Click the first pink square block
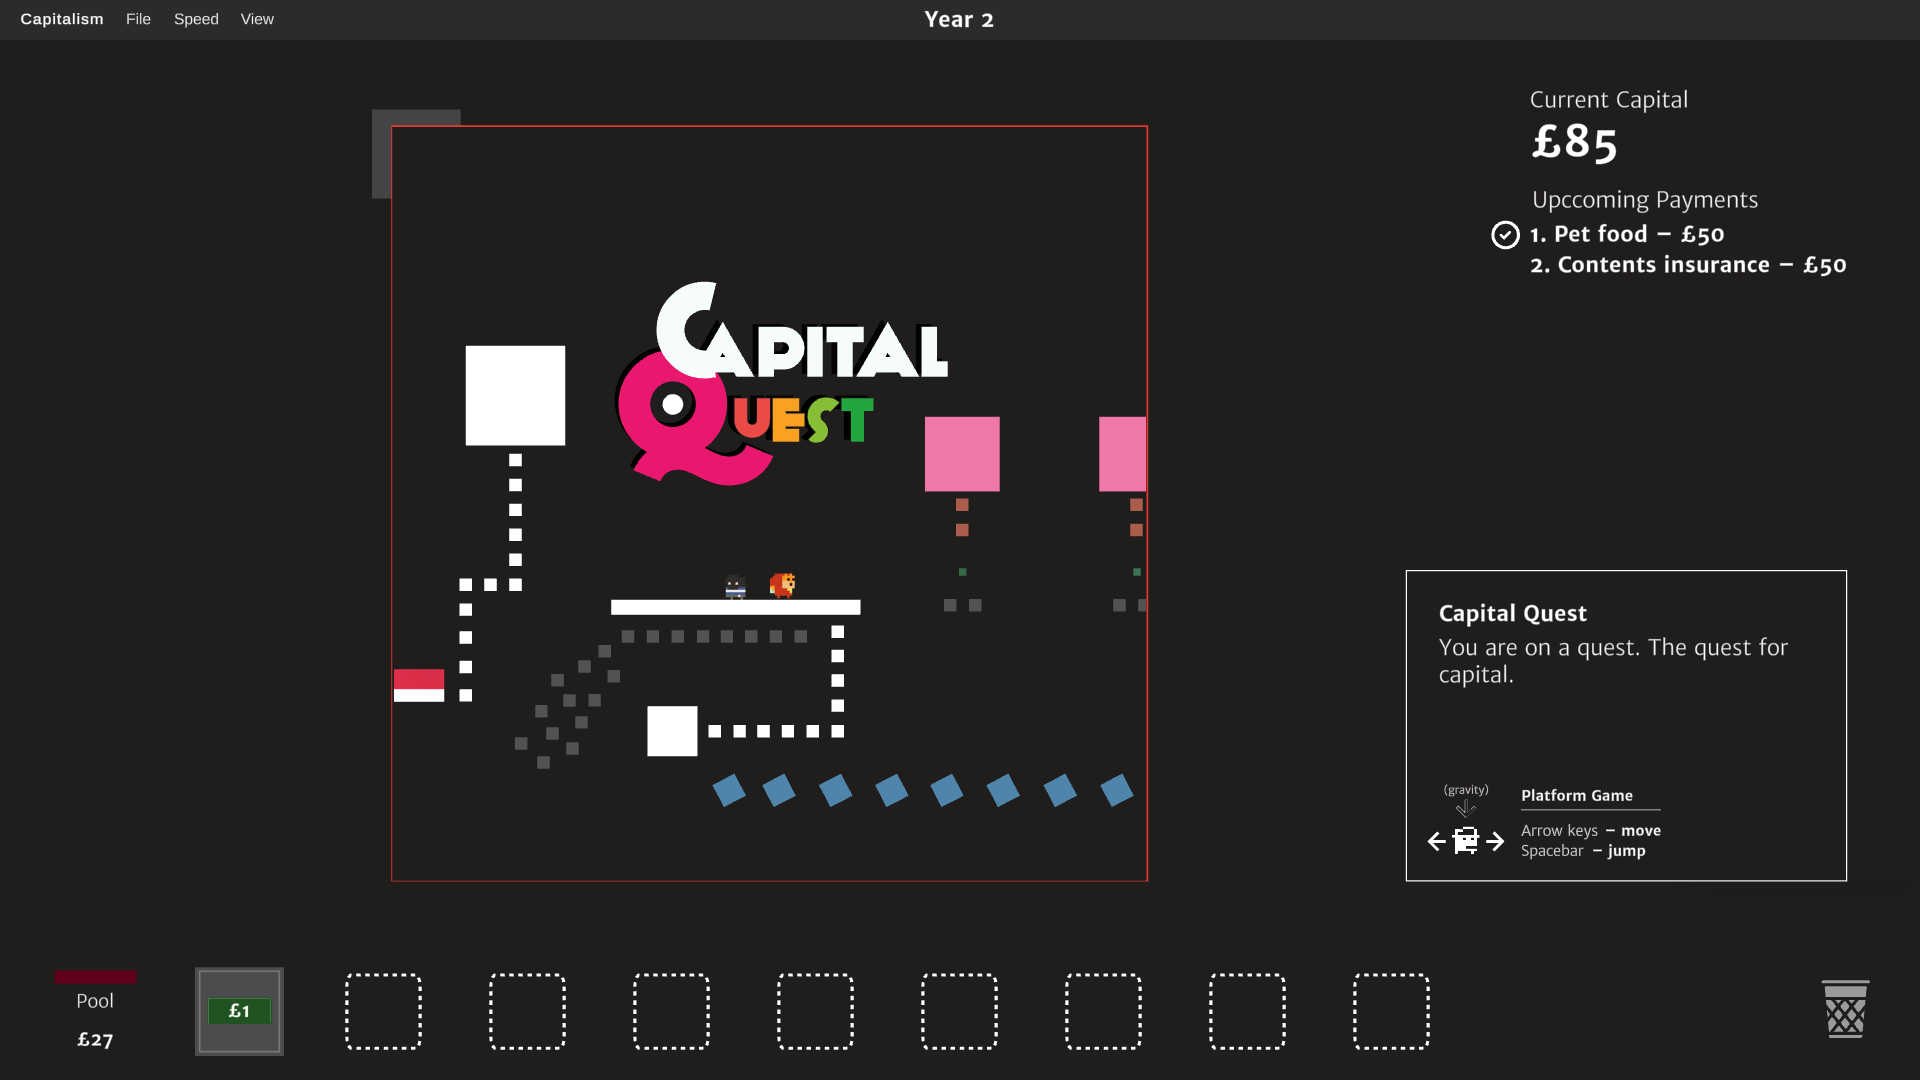1920x1080 pixels. pos(962,454)
